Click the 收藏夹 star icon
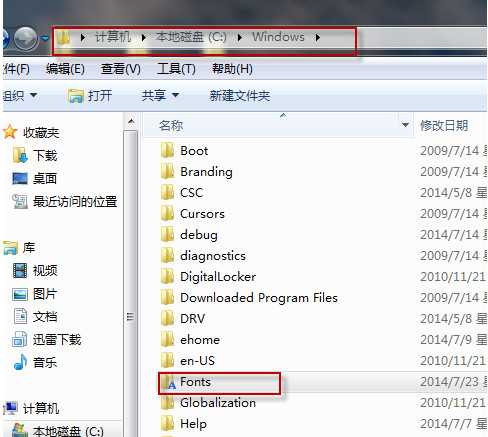The width and height of the screenshot is (488, 437). pos(10,132)
